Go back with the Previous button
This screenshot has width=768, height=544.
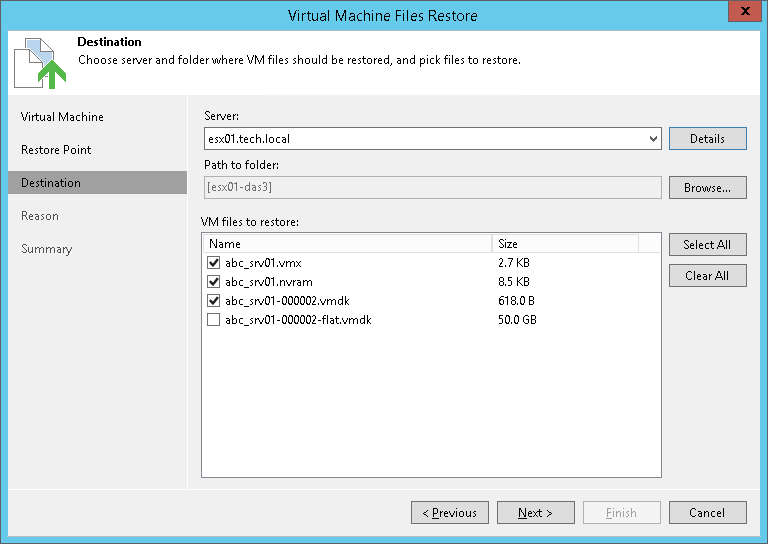tap(450, 513)
